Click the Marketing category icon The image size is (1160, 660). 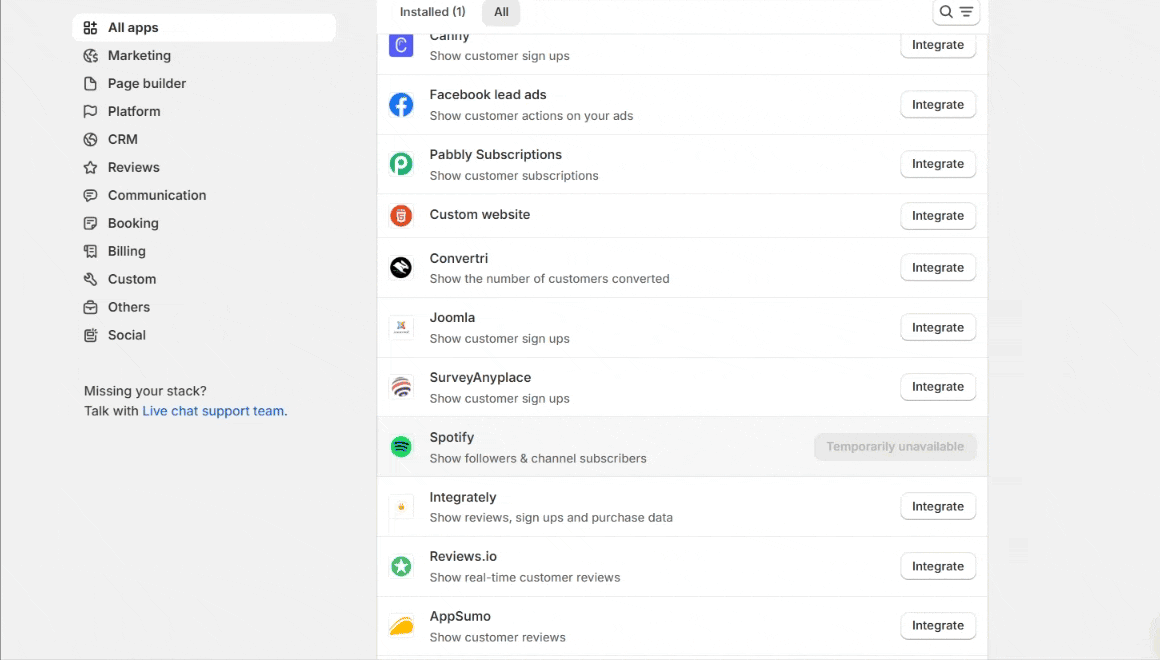point(90,55)
